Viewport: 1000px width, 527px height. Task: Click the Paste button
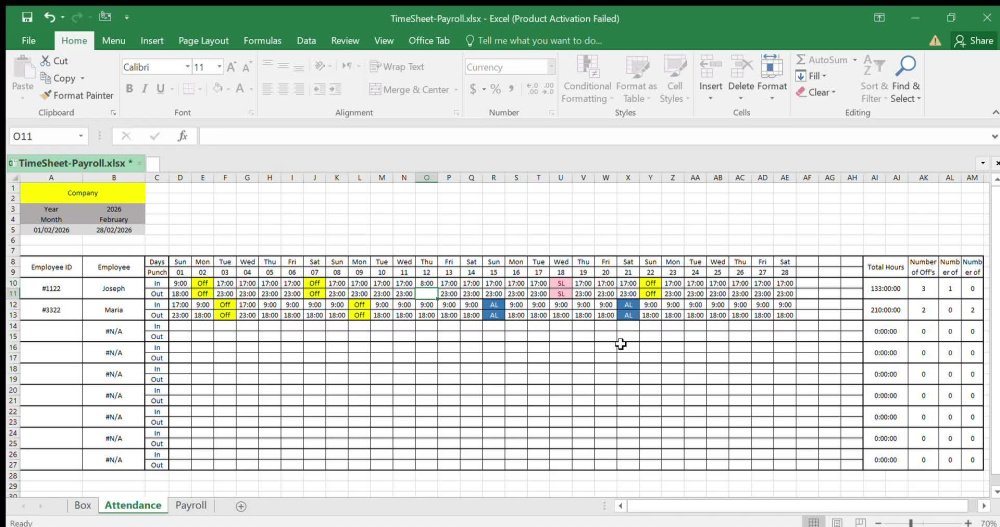[23, 77]
